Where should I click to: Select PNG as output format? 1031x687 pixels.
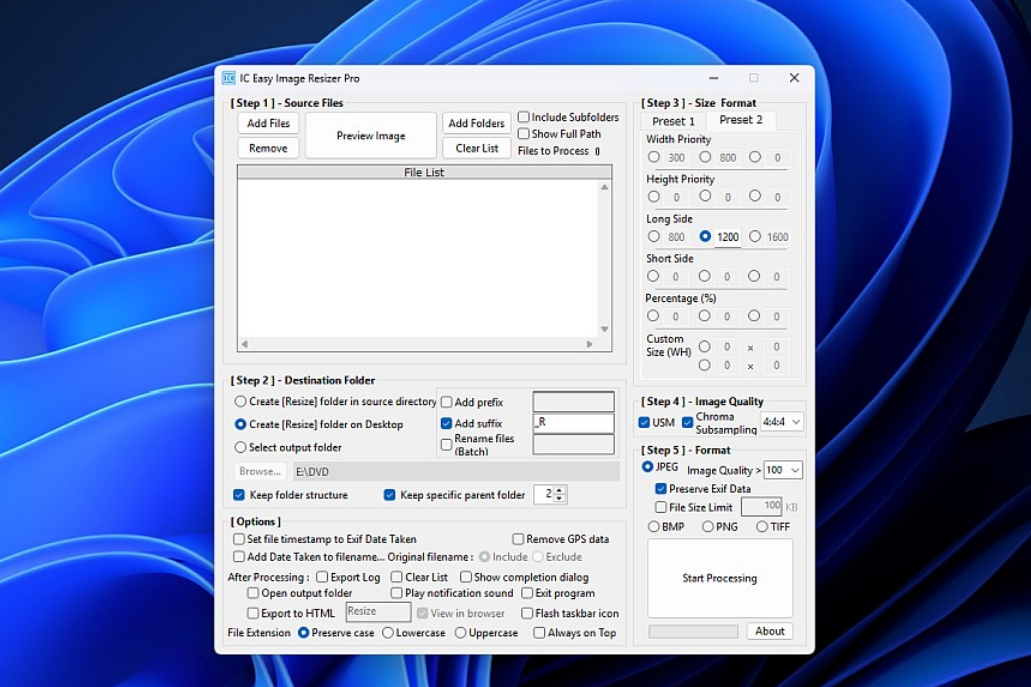pyautogui.click(x=709, y=527)
